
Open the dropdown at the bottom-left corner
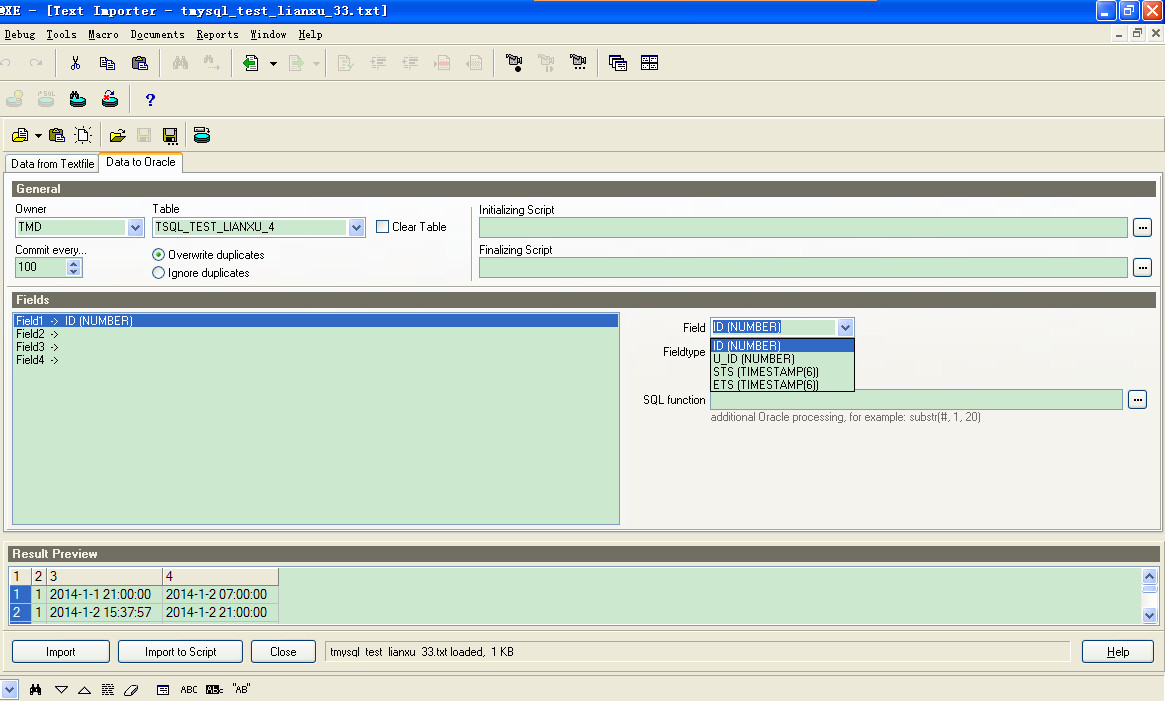tap(9, 689)
